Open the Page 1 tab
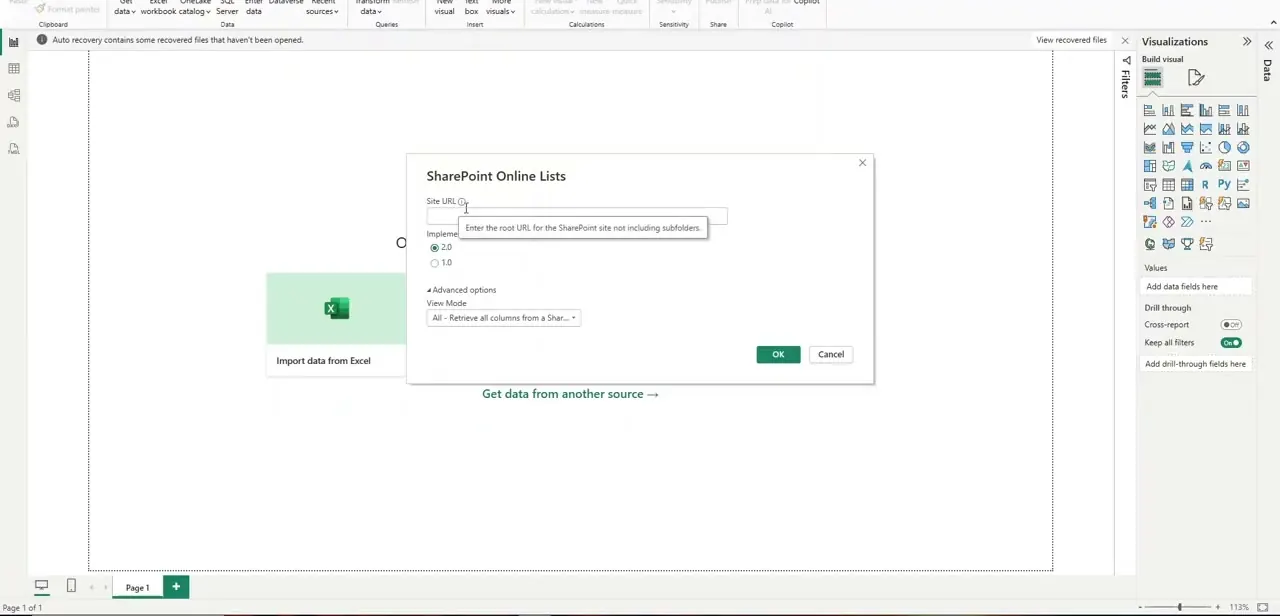This screenshot has height=616, width=1280. pyautogui.click(x=137, y=587)
